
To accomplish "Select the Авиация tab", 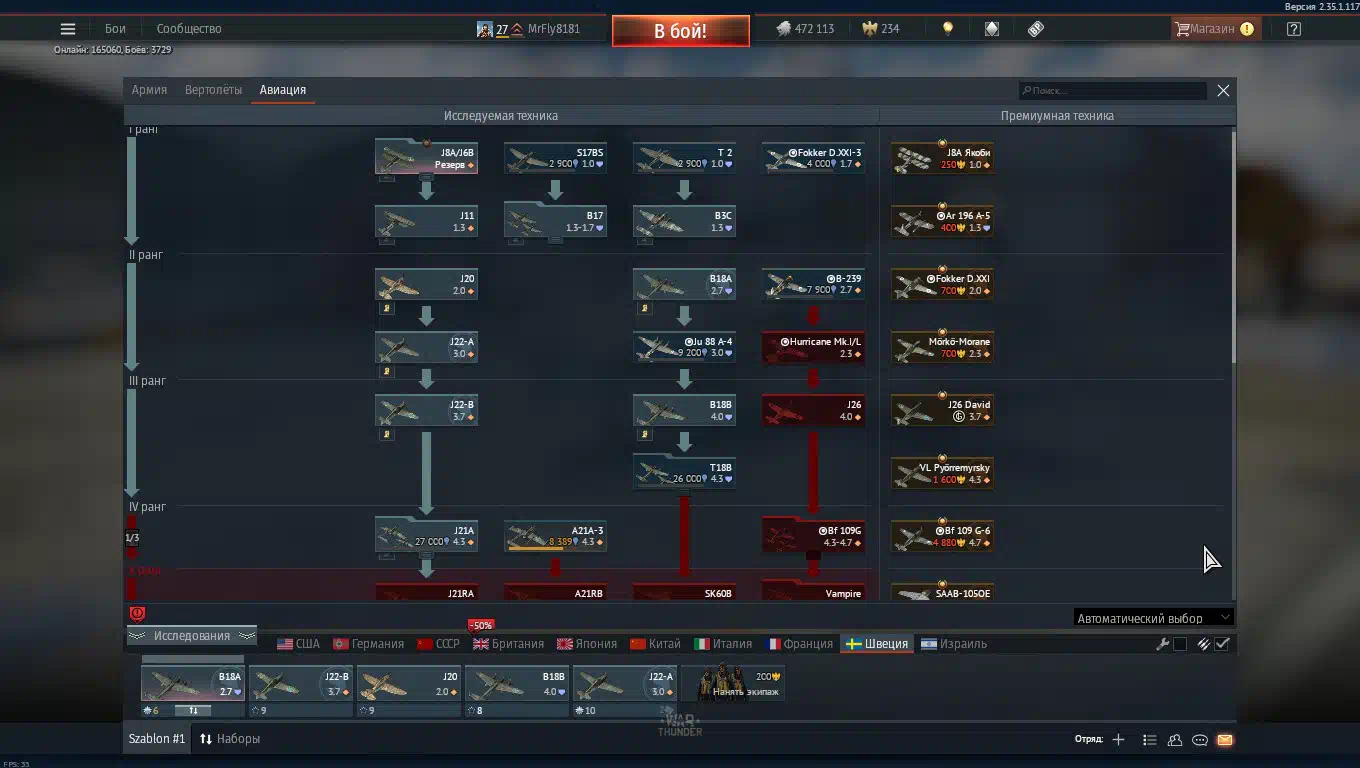I will click(x=283, y=90).
